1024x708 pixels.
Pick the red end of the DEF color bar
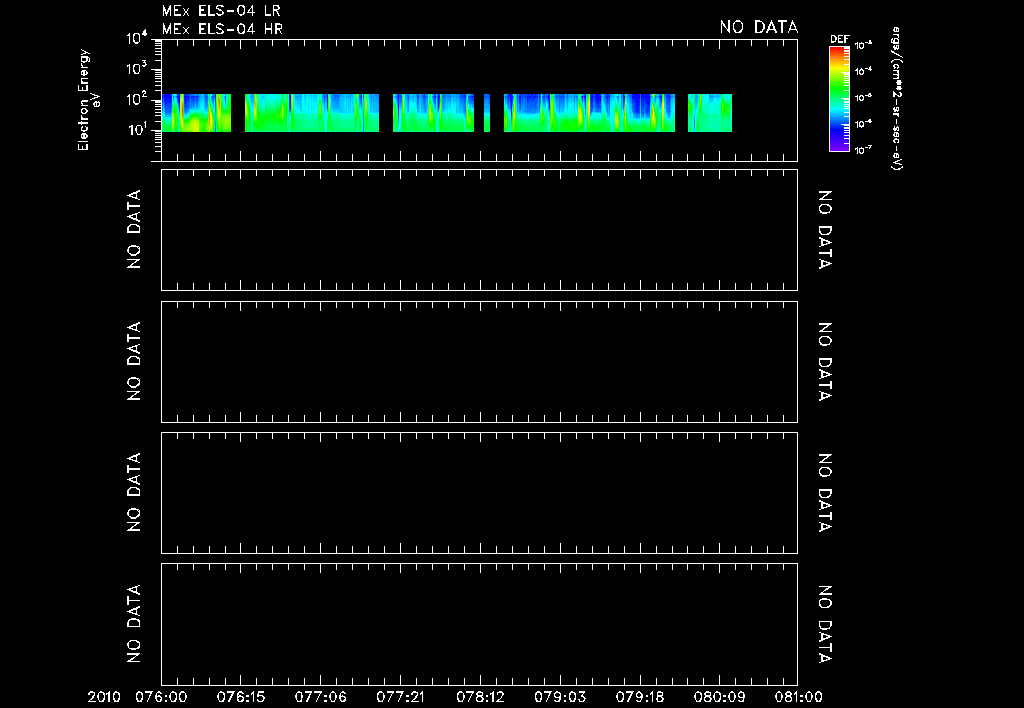tap(839, 52)
